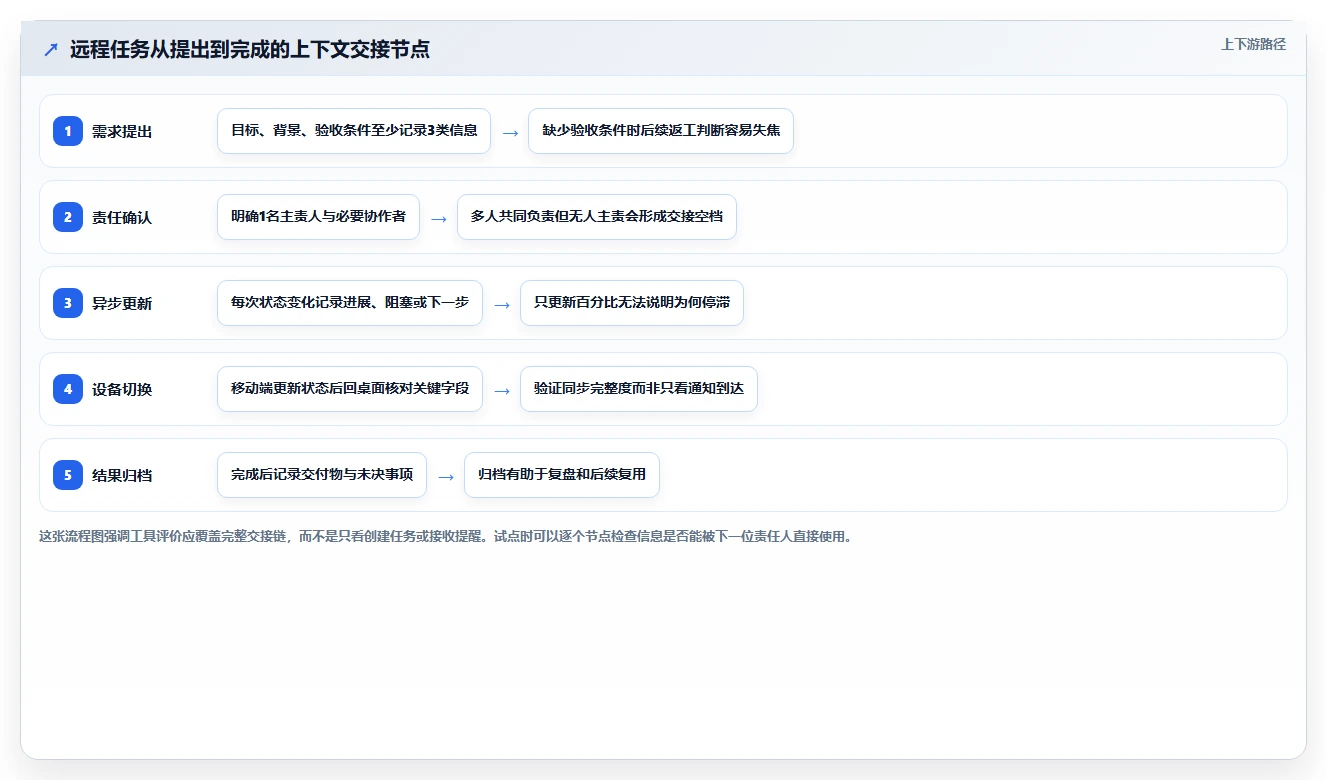Open the 移动端更新状态后回桌面核对关键字段 box
Image resolution: width=1327 pixels, height=780 pixels.
(350, 389)
